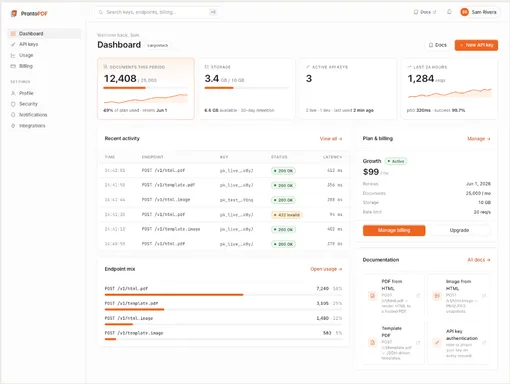Follow All docs link in Documentation
This screenshot has height=384, width=510.
pyautogui.click(x=479, y=260)
